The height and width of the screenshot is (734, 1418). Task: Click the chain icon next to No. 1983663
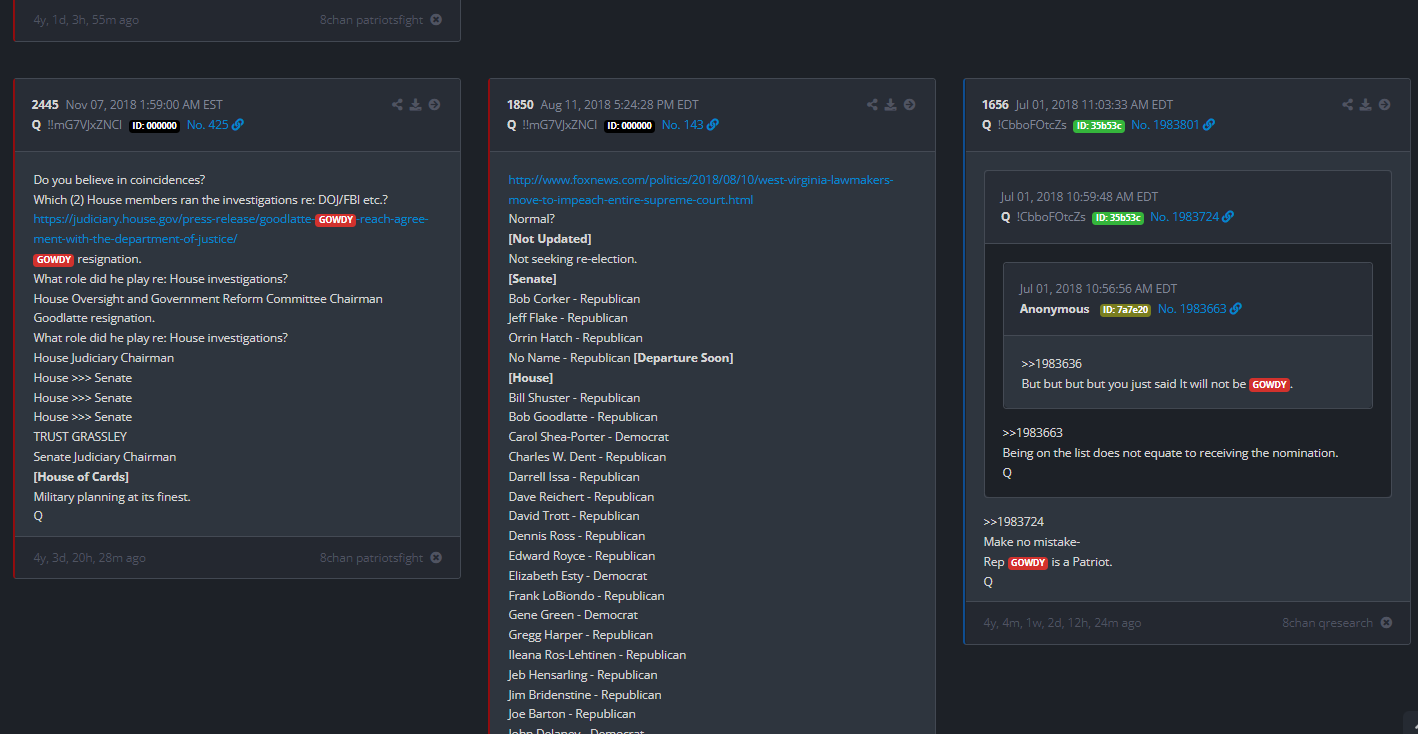1235,309
